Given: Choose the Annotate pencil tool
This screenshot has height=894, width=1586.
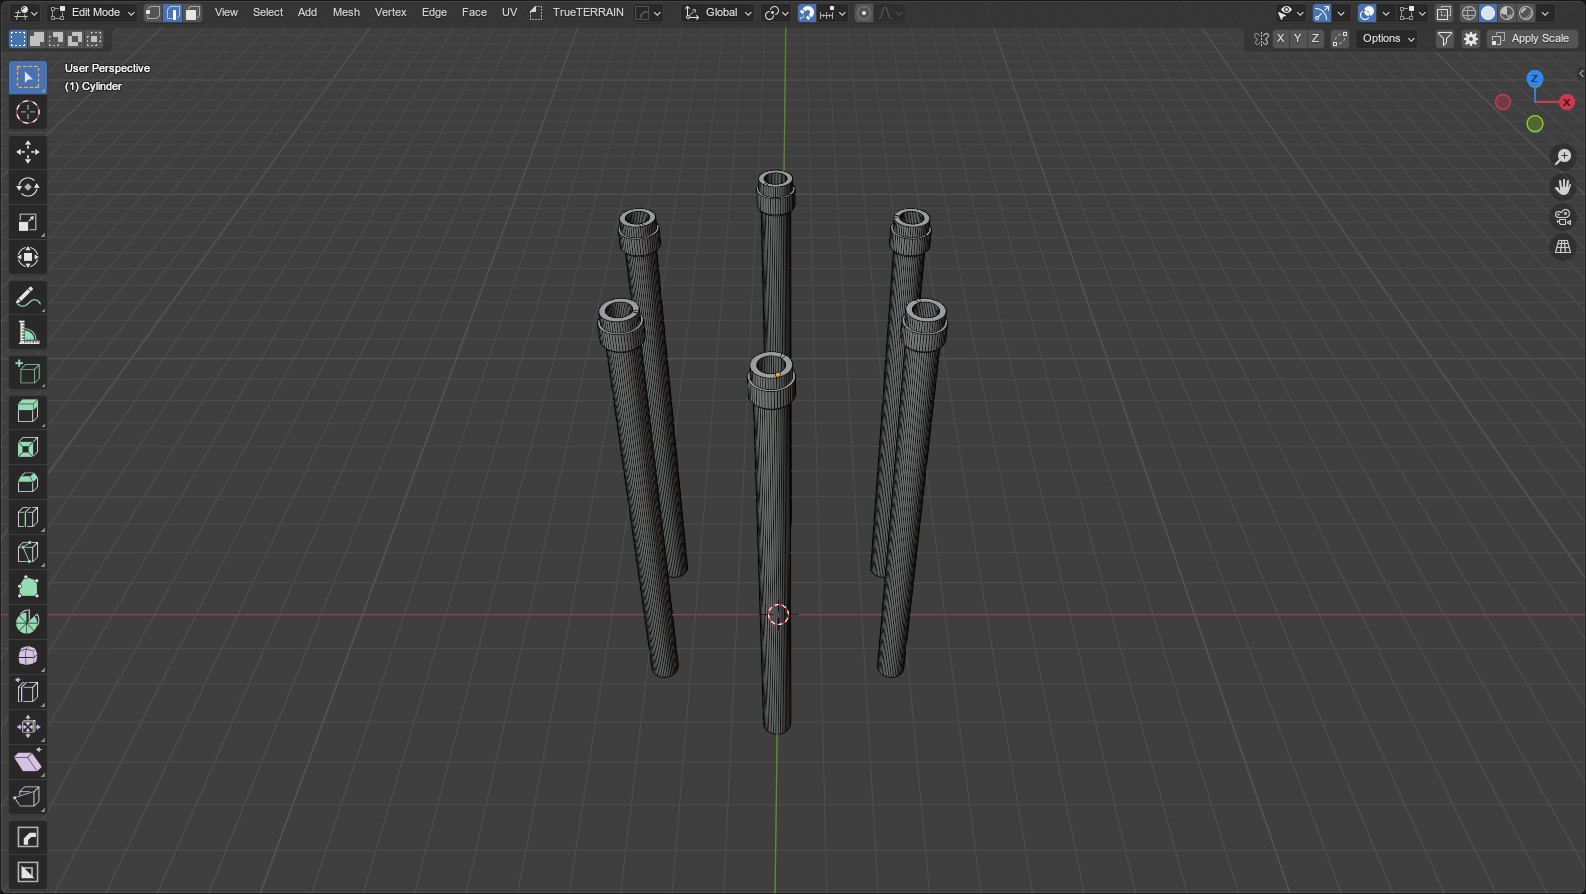Looking at the screenshot, I should (x=28, y=297).
